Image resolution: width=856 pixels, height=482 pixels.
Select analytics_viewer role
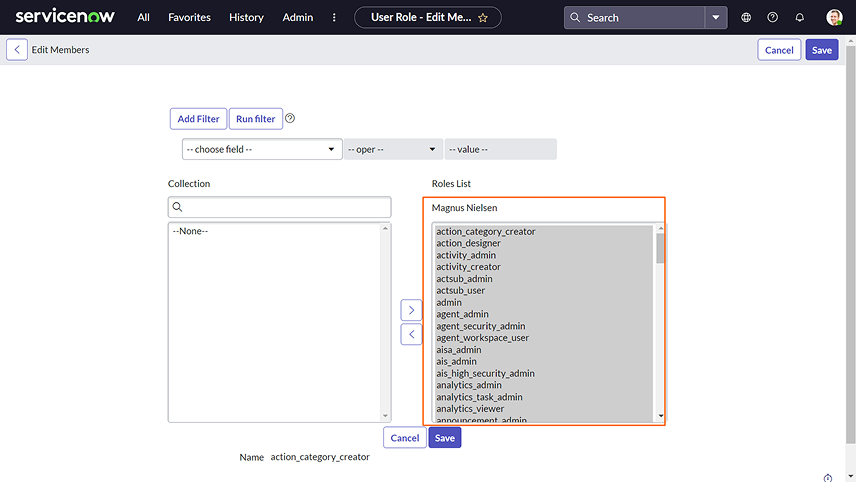pos(544,409)
